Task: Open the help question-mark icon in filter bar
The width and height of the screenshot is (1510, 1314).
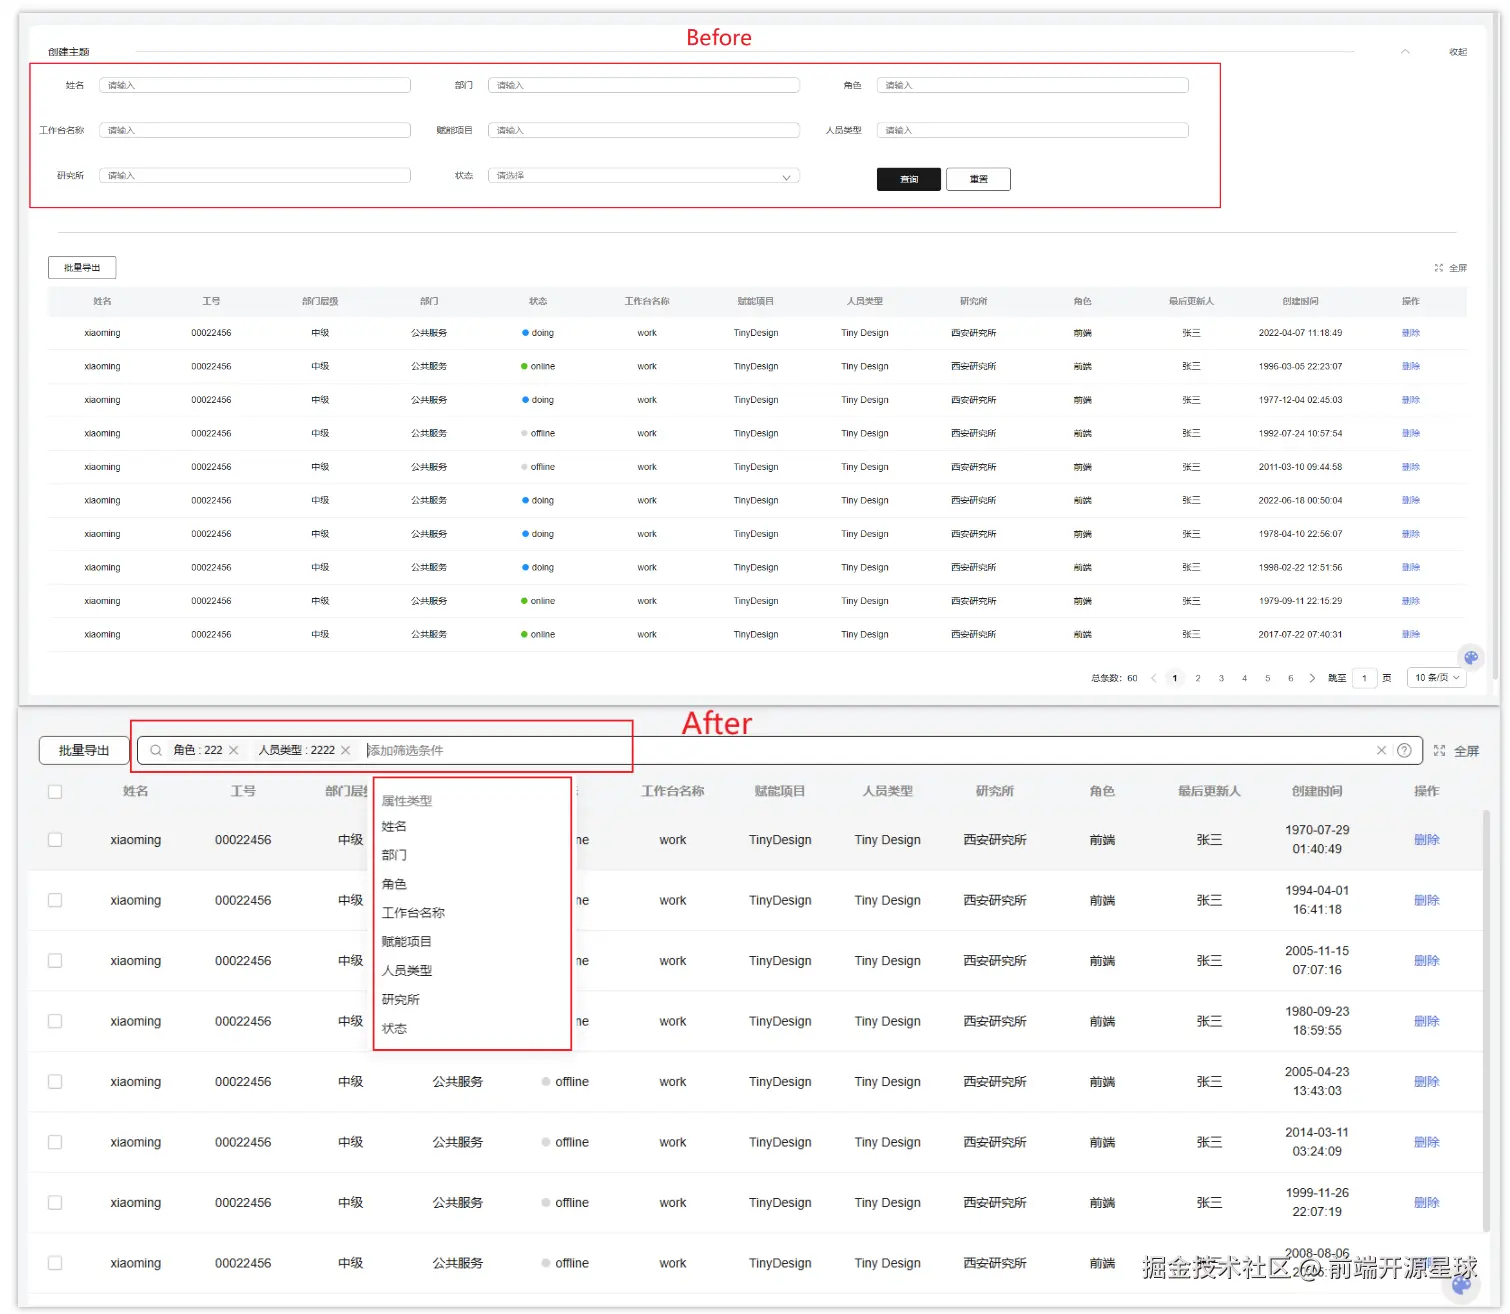Action: tap(1404, 750)
